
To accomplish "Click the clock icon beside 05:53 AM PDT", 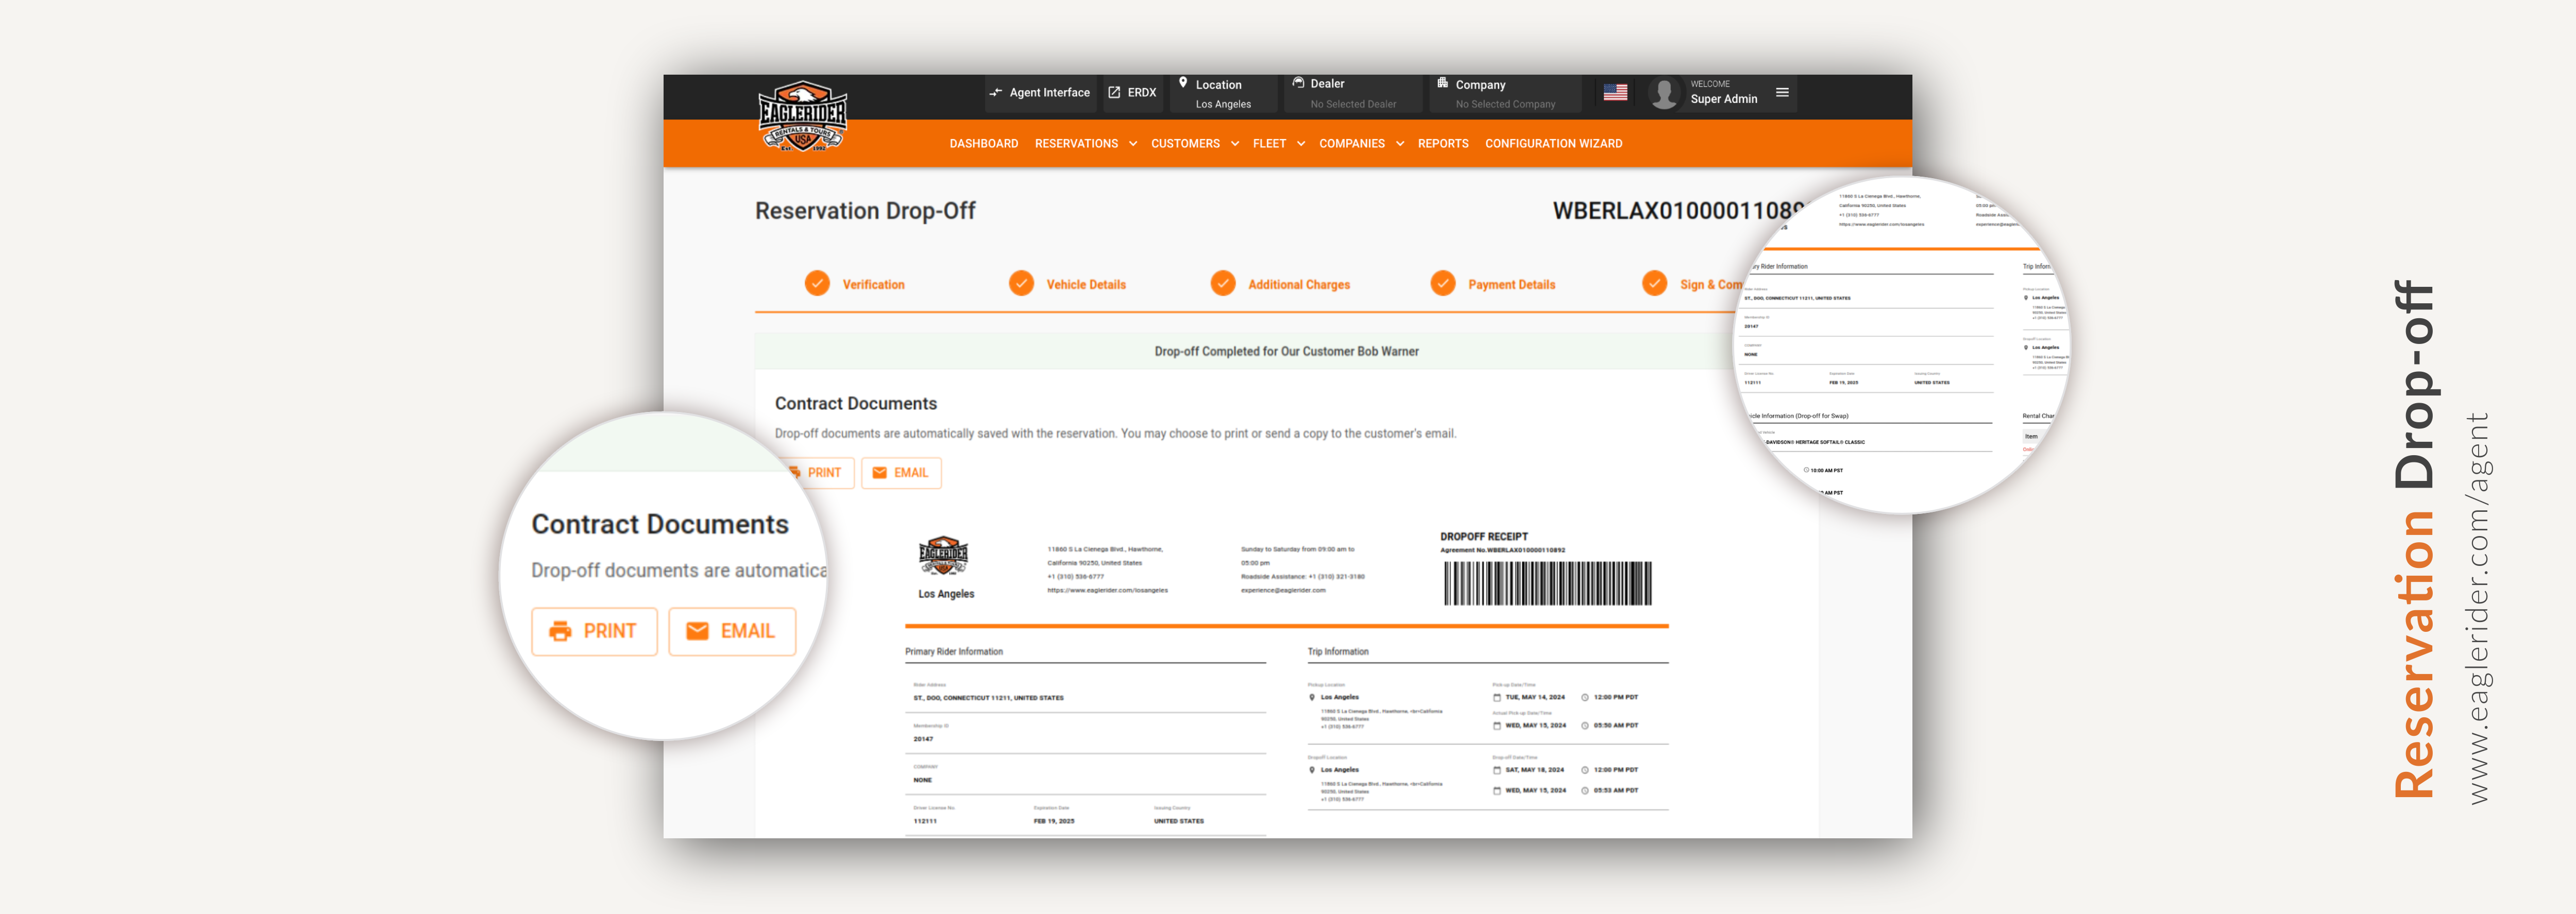I will 1585,790.
